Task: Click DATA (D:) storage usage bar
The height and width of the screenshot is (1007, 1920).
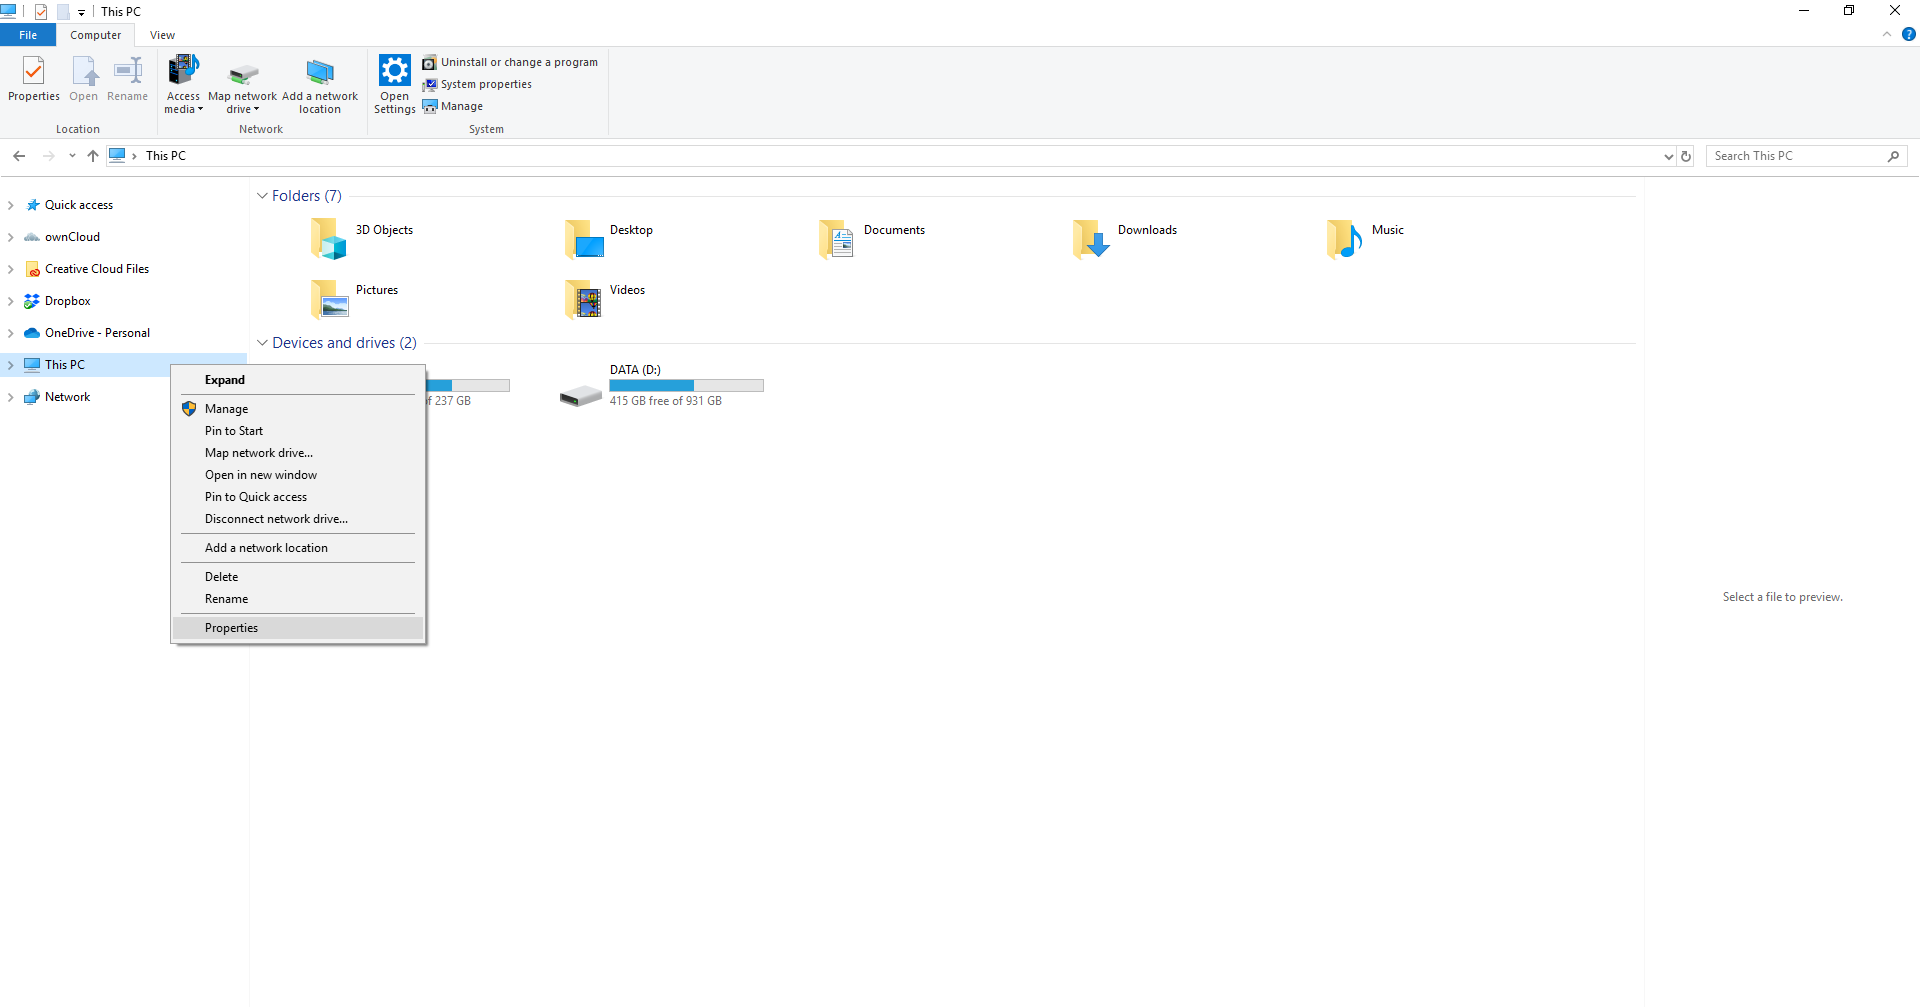Action: [686, 385]
